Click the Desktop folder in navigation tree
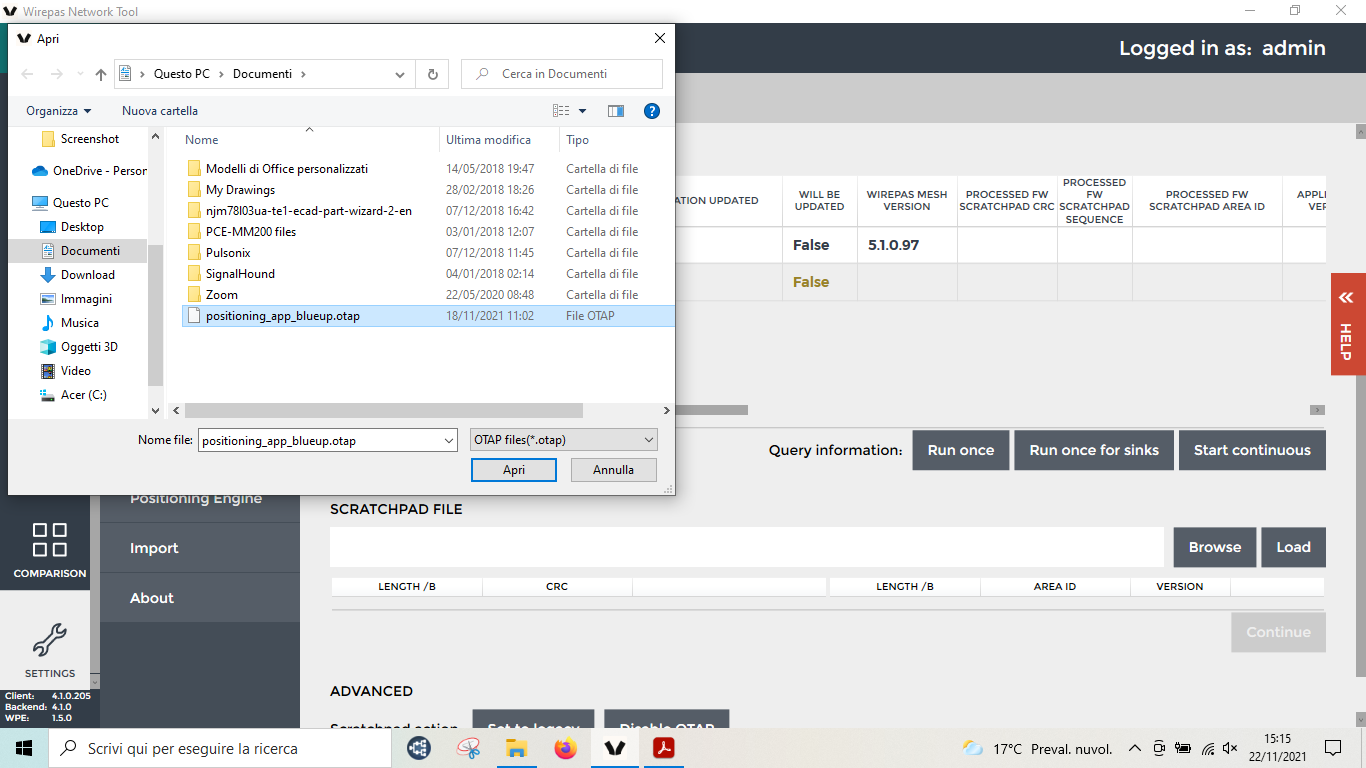 (x=82, y=227)
